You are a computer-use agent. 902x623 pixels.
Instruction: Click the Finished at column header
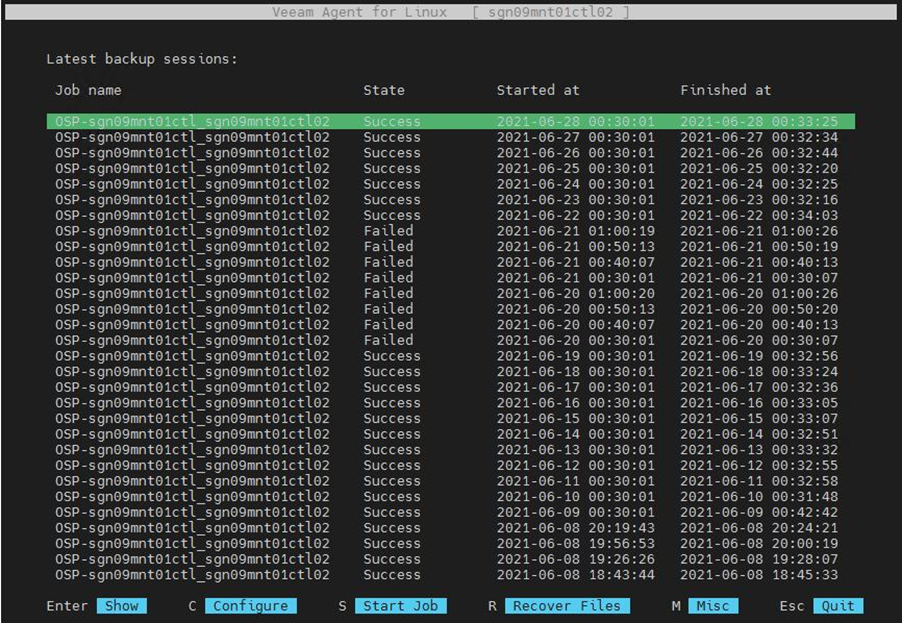(726, 90)
